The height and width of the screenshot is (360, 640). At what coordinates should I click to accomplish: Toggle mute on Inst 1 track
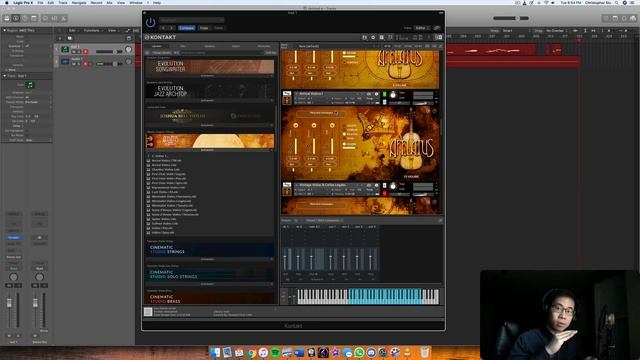[x=73, y=52]
